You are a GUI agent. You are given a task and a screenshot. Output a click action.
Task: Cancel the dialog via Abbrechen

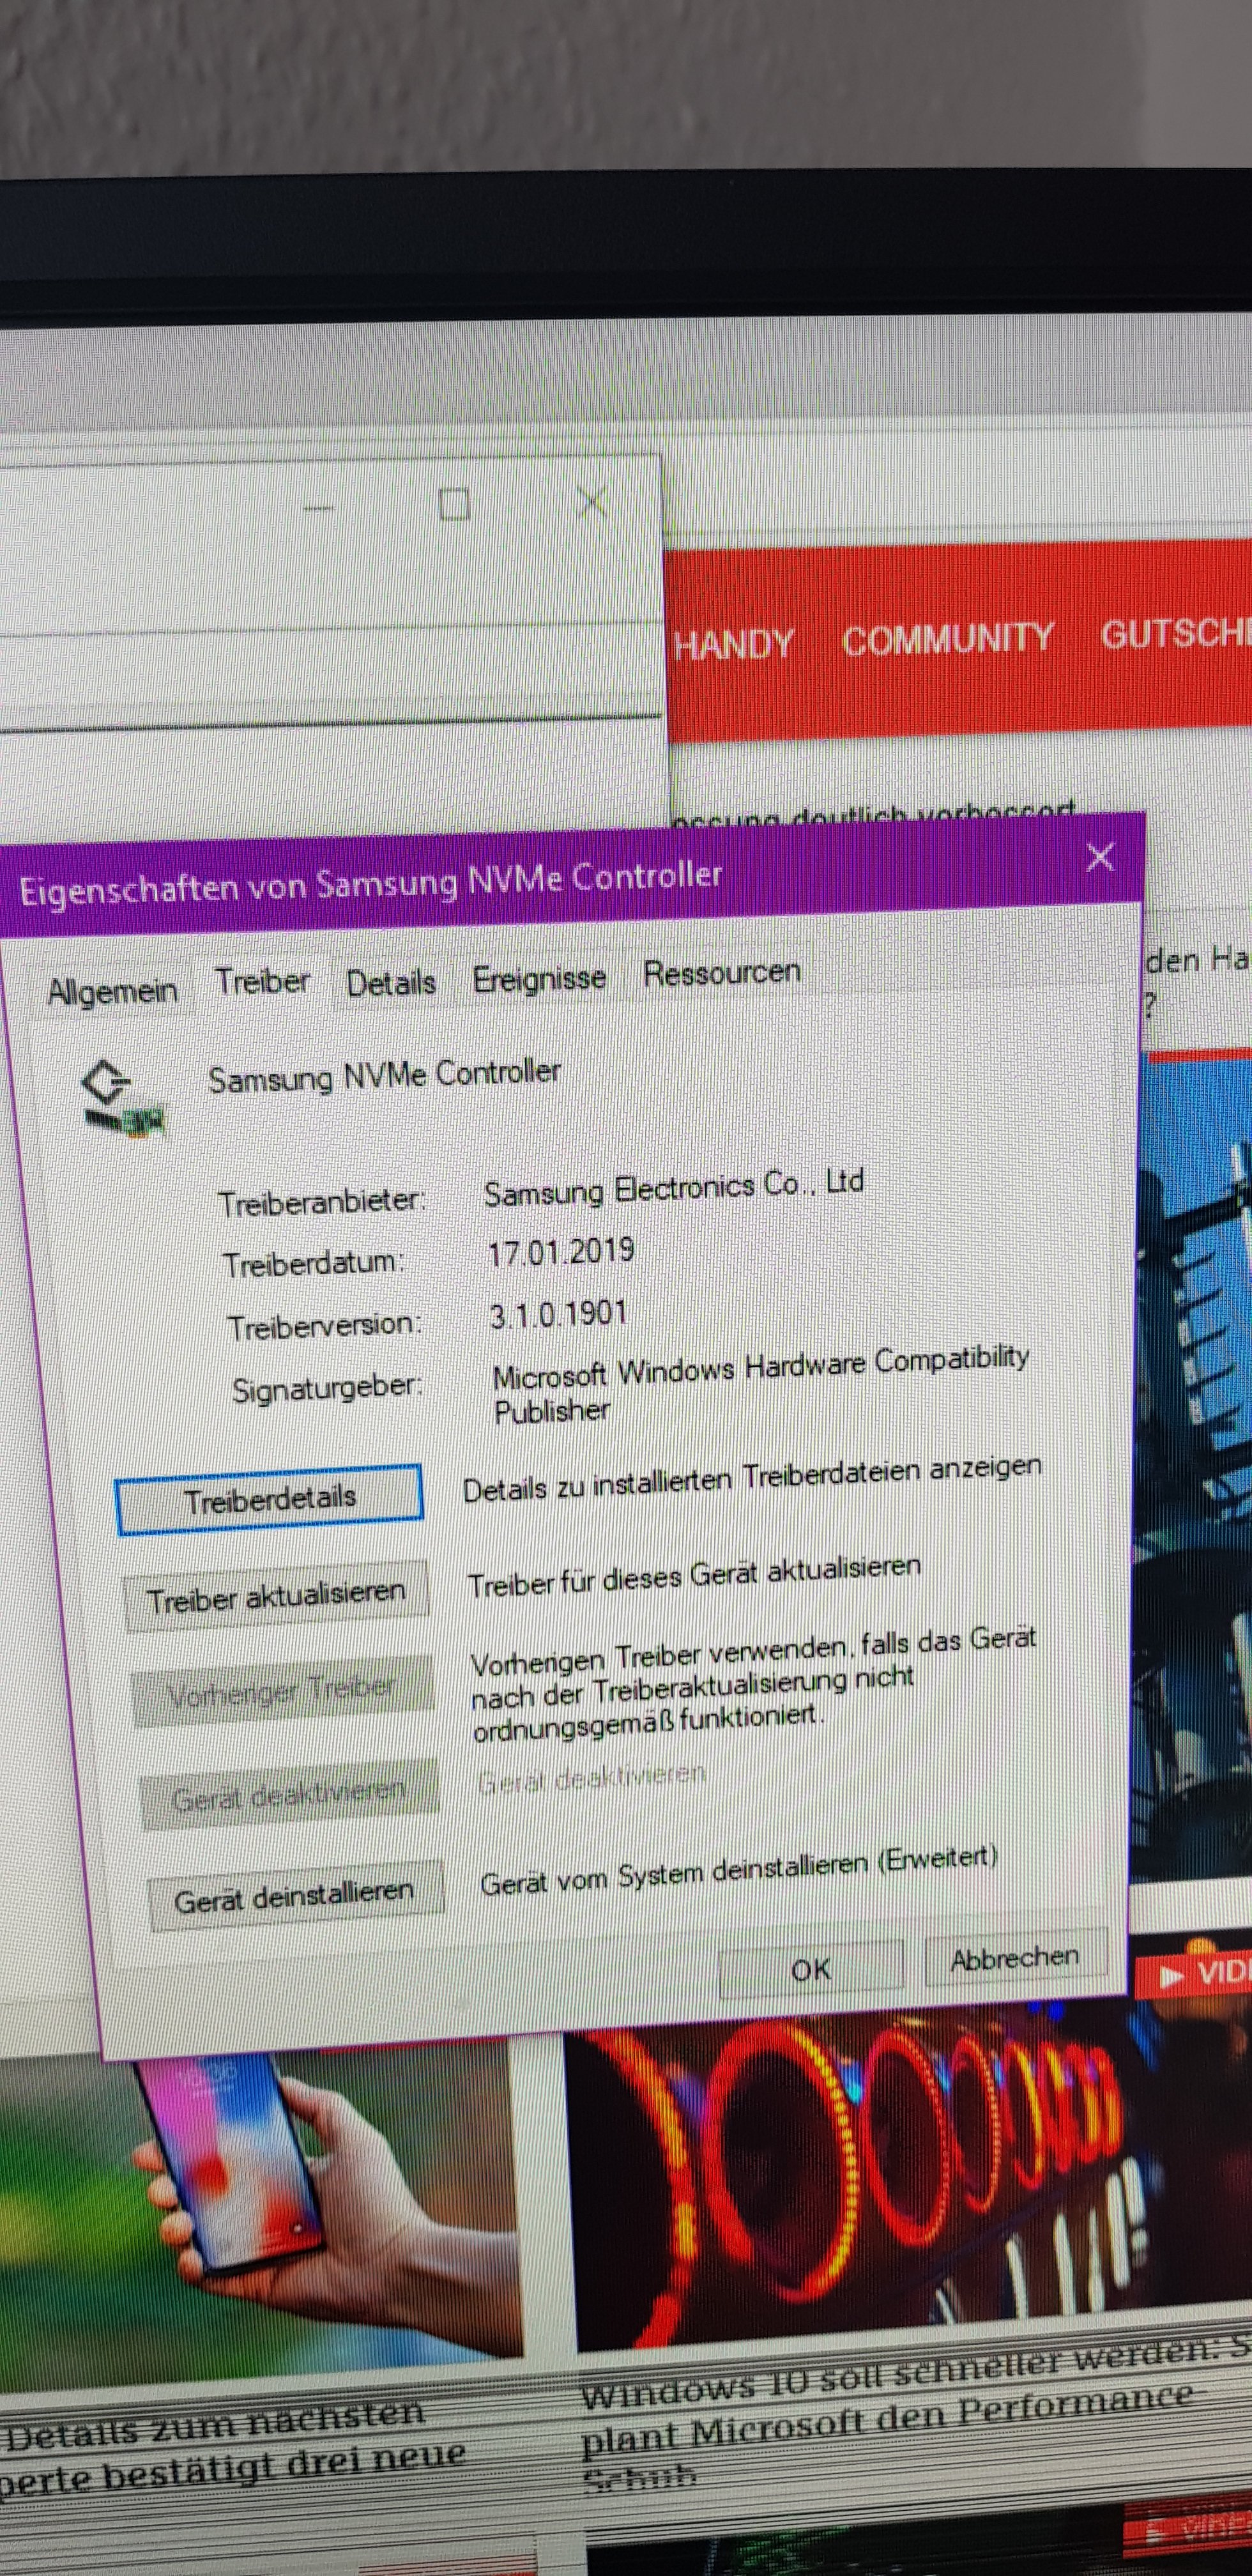click(1014, 1957)
